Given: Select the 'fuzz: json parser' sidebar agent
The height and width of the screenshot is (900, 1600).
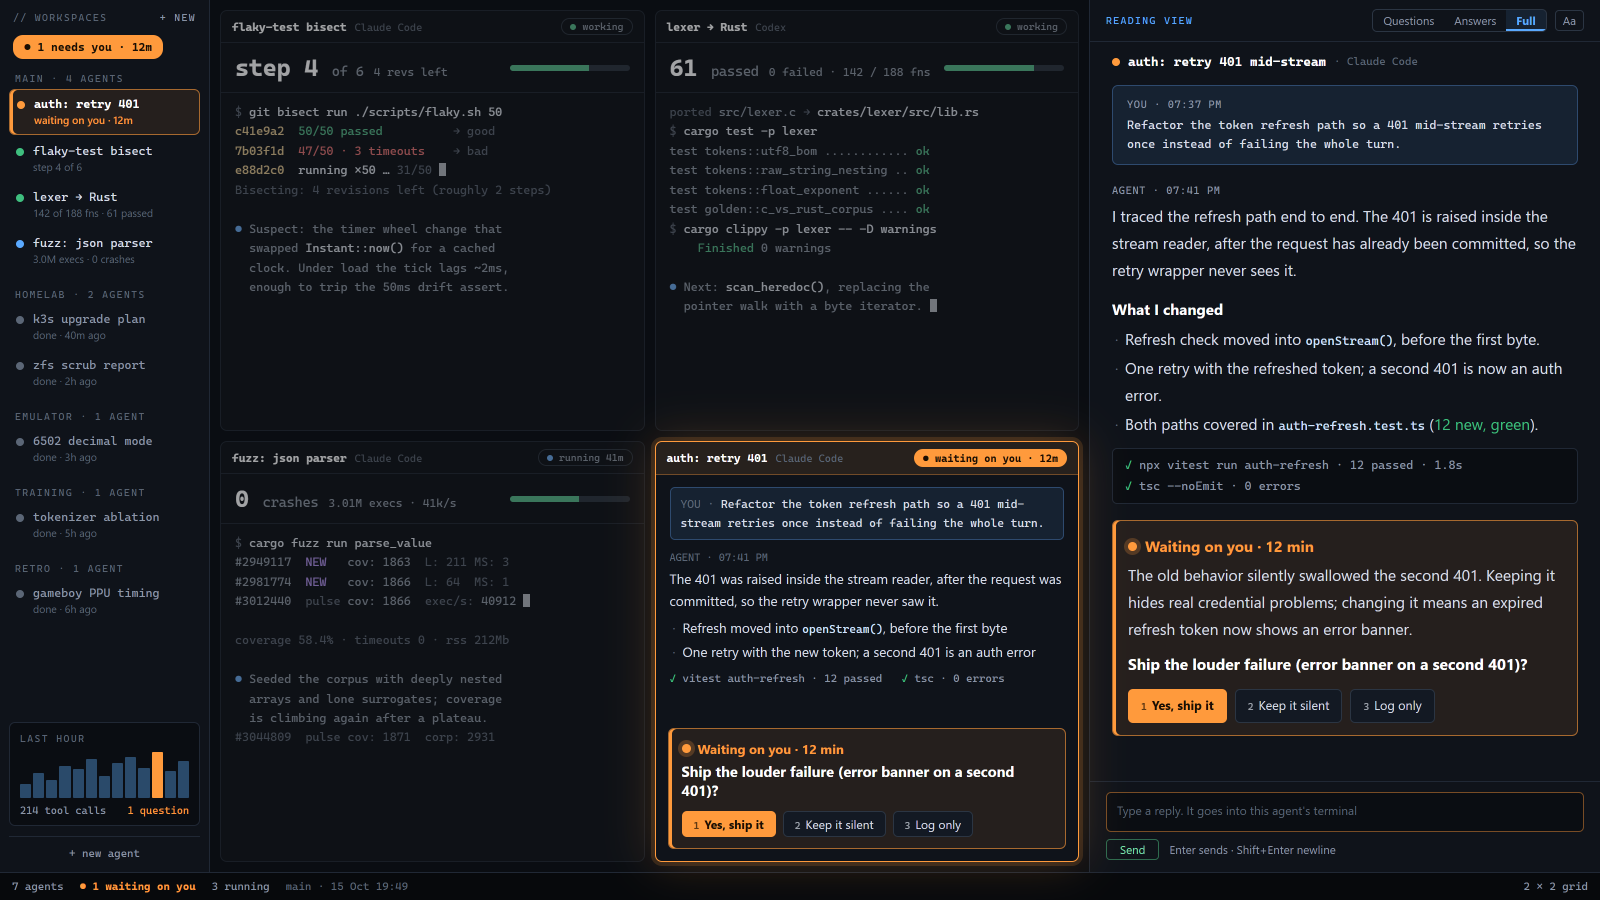Looking at the screenshot, I should click(x=105, y=250).
